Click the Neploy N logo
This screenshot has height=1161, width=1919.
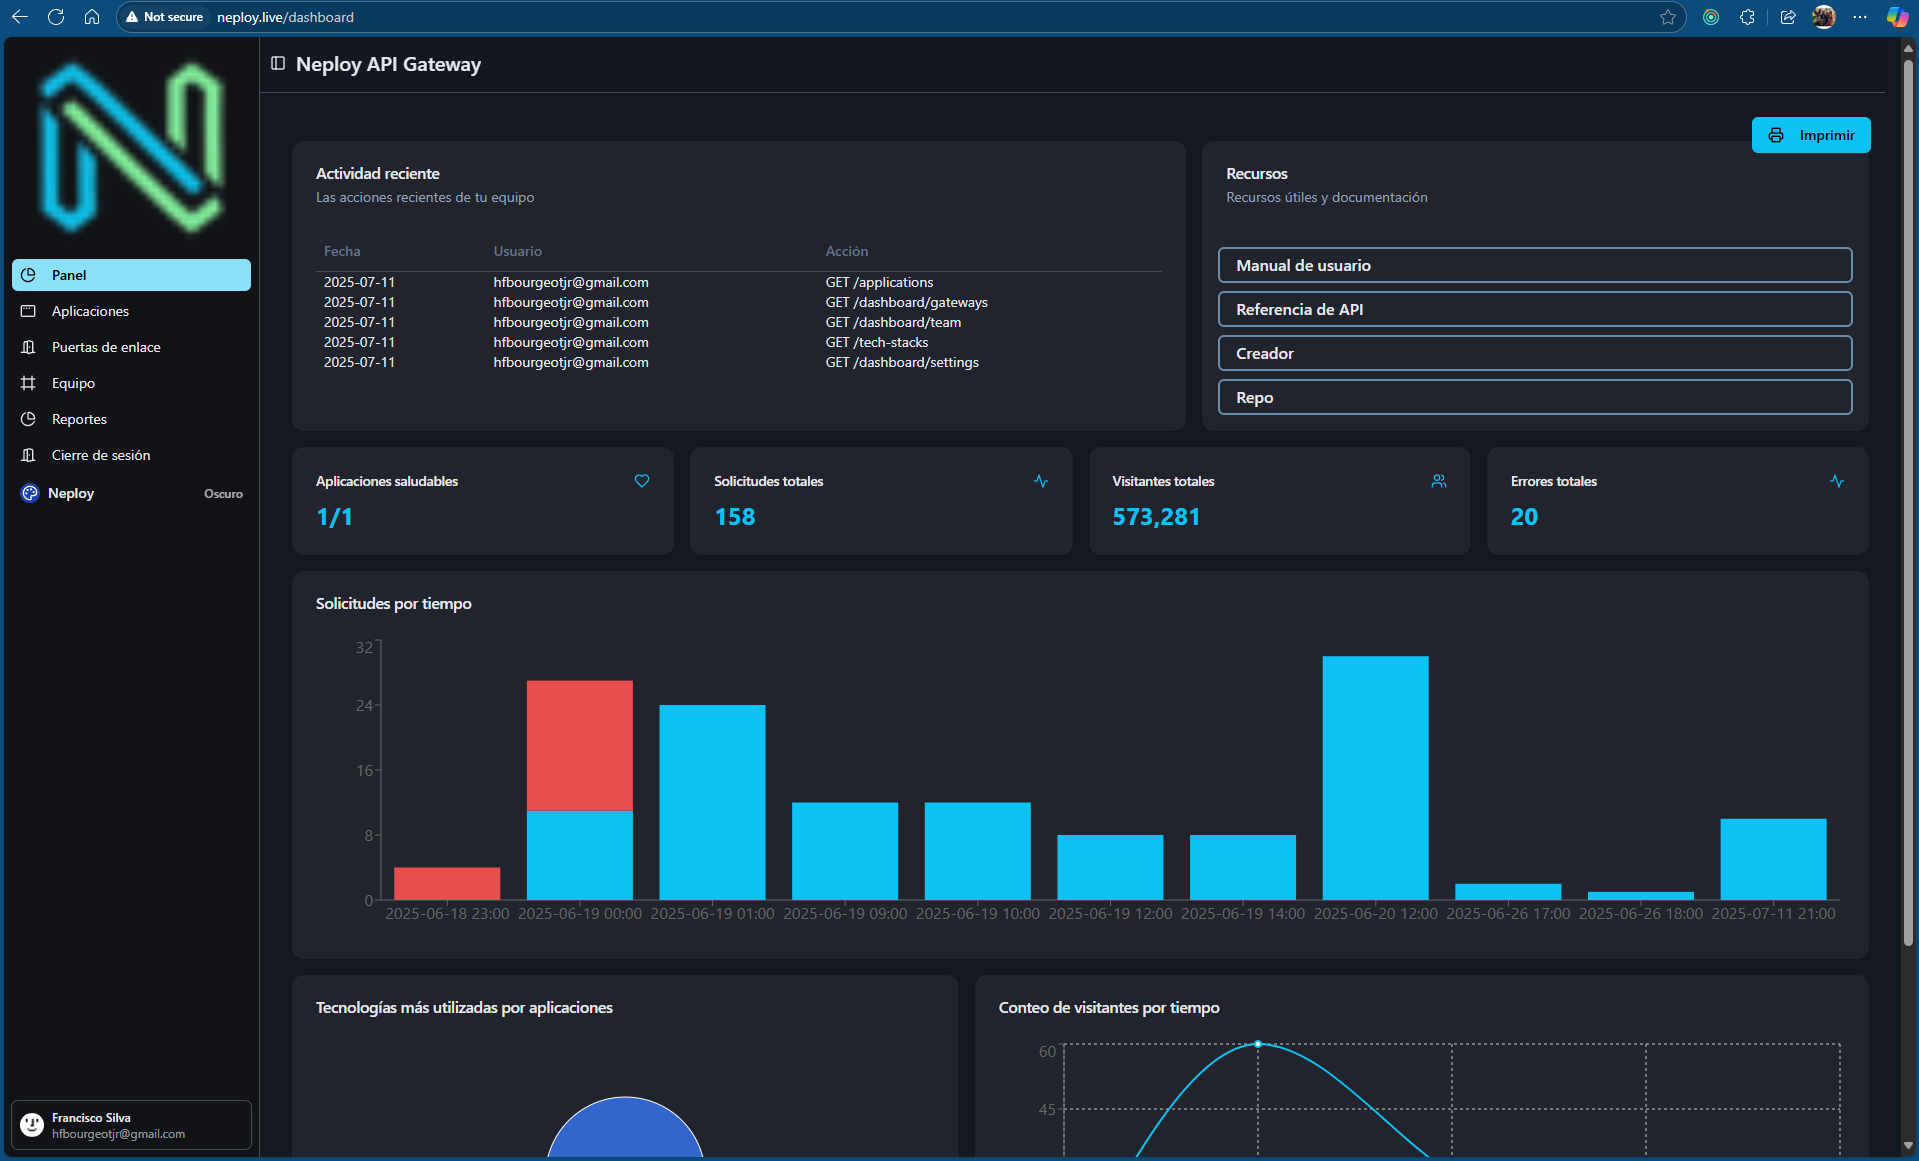[131, 147]
